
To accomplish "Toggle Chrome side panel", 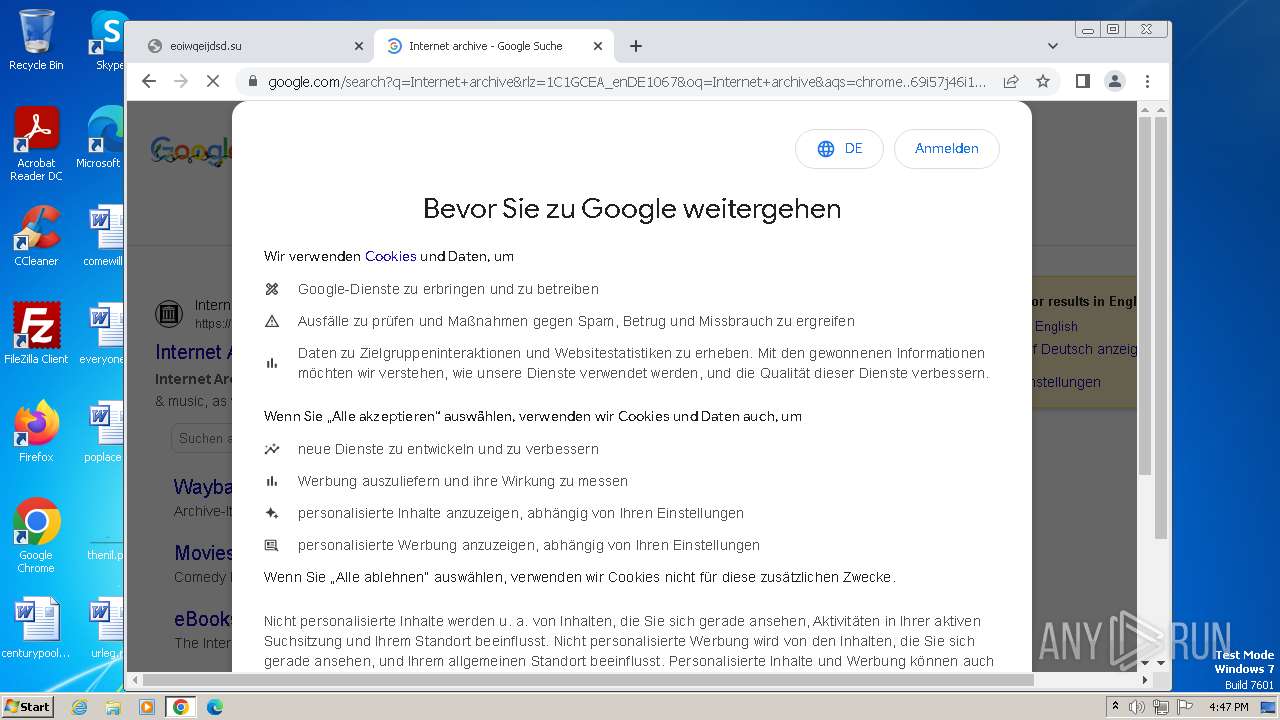I will pyautogui.click(x=1082, y=81).
